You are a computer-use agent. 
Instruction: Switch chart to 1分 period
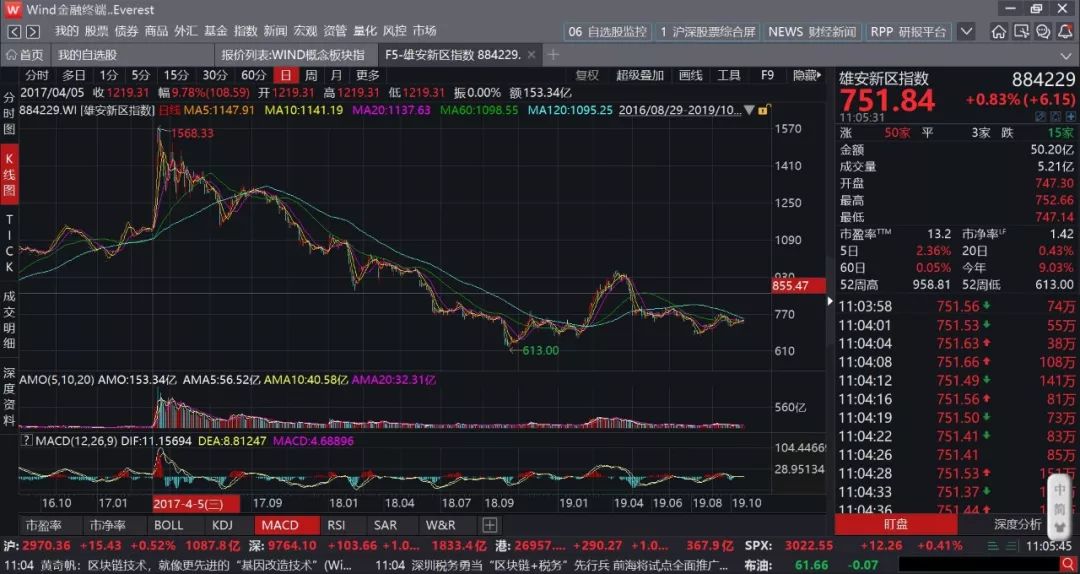[x=109, y=75]
